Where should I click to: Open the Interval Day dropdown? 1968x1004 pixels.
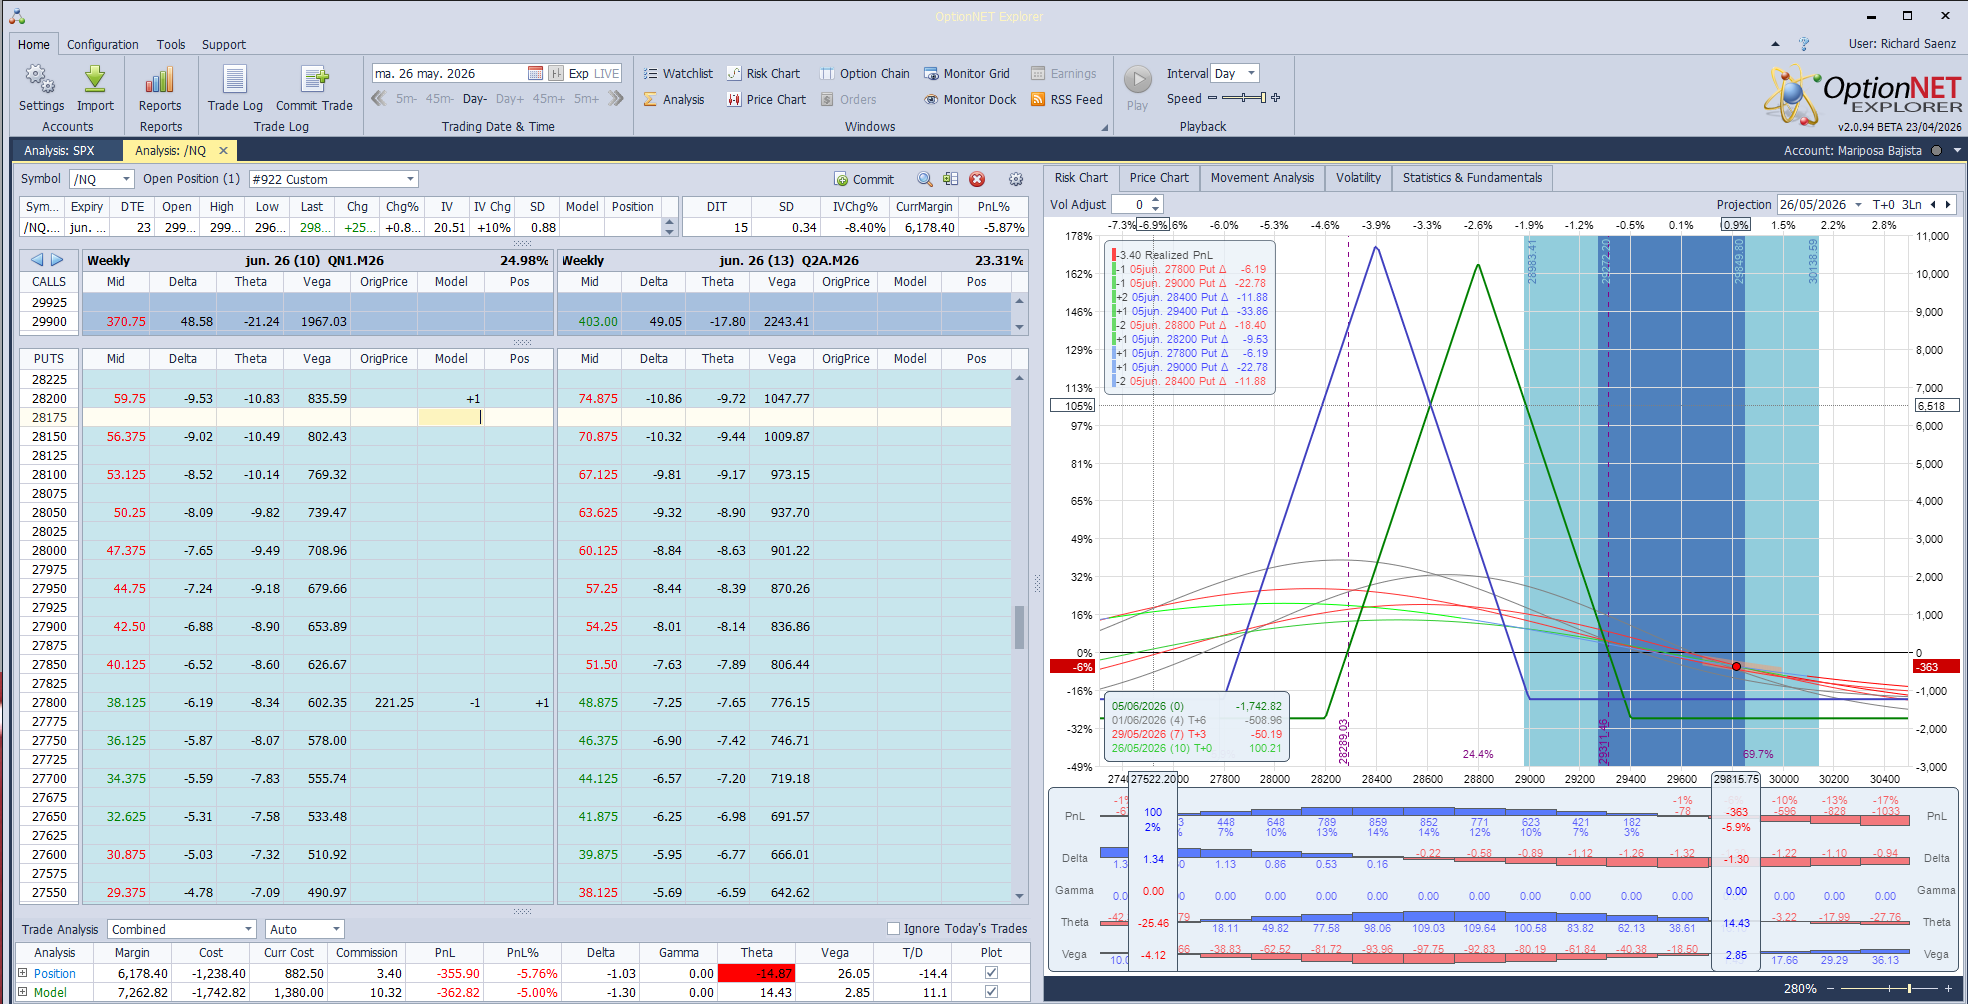pos(1251,73)
